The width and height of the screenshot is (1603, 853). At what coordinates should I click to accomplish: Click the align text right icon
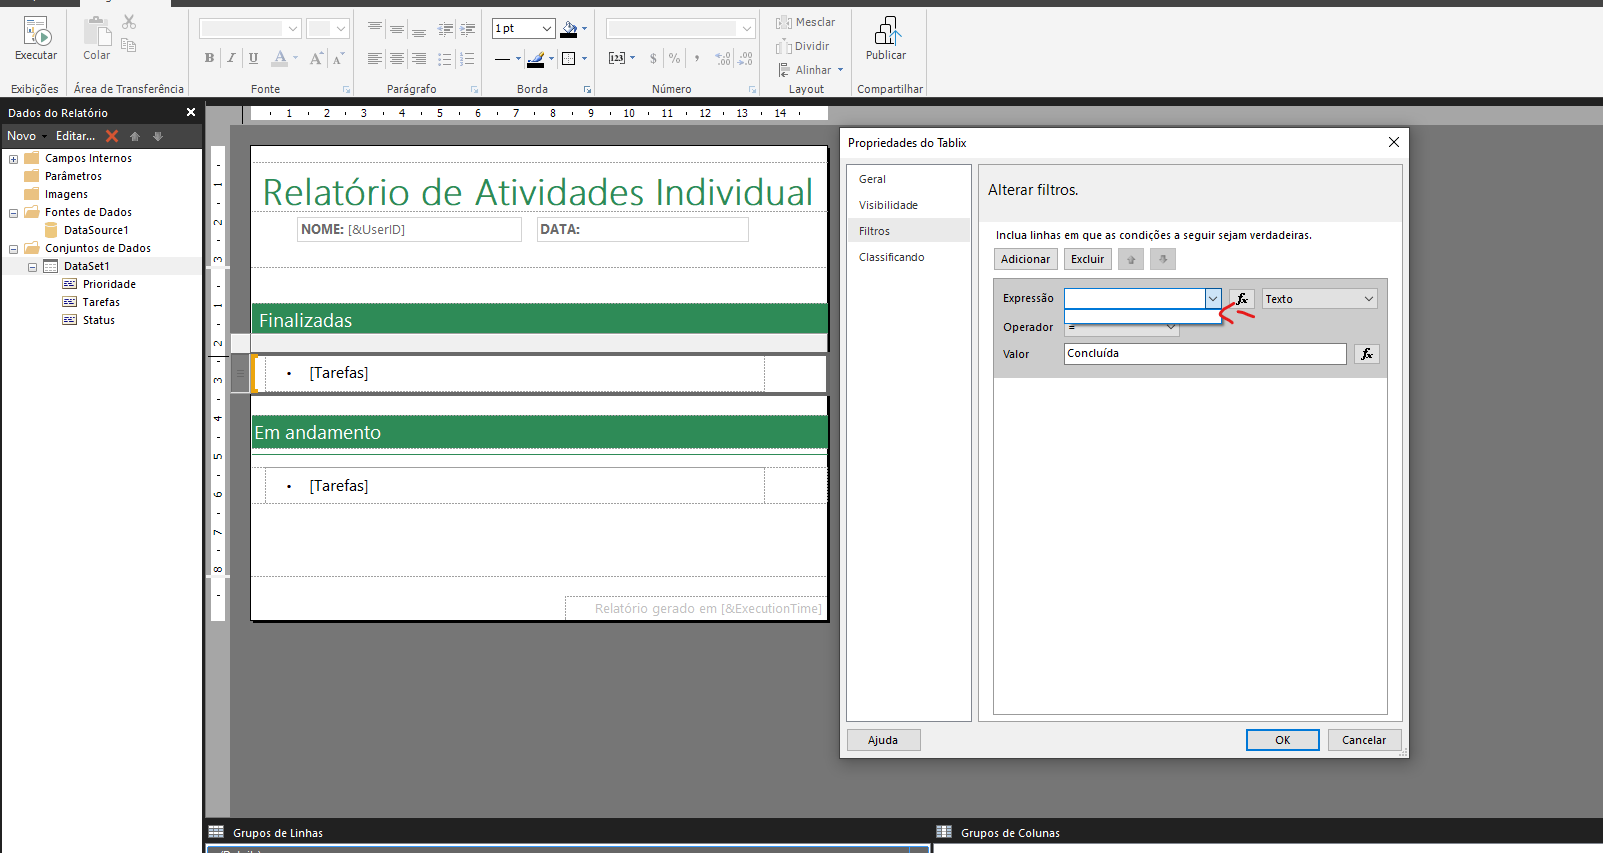(419, 59)
